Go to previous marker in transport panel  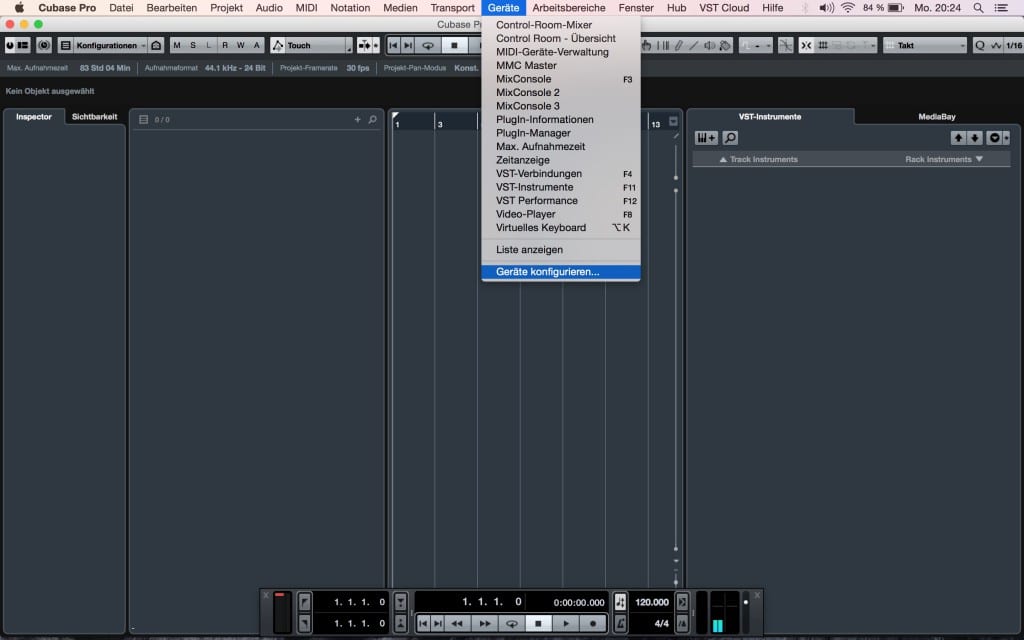423,624
